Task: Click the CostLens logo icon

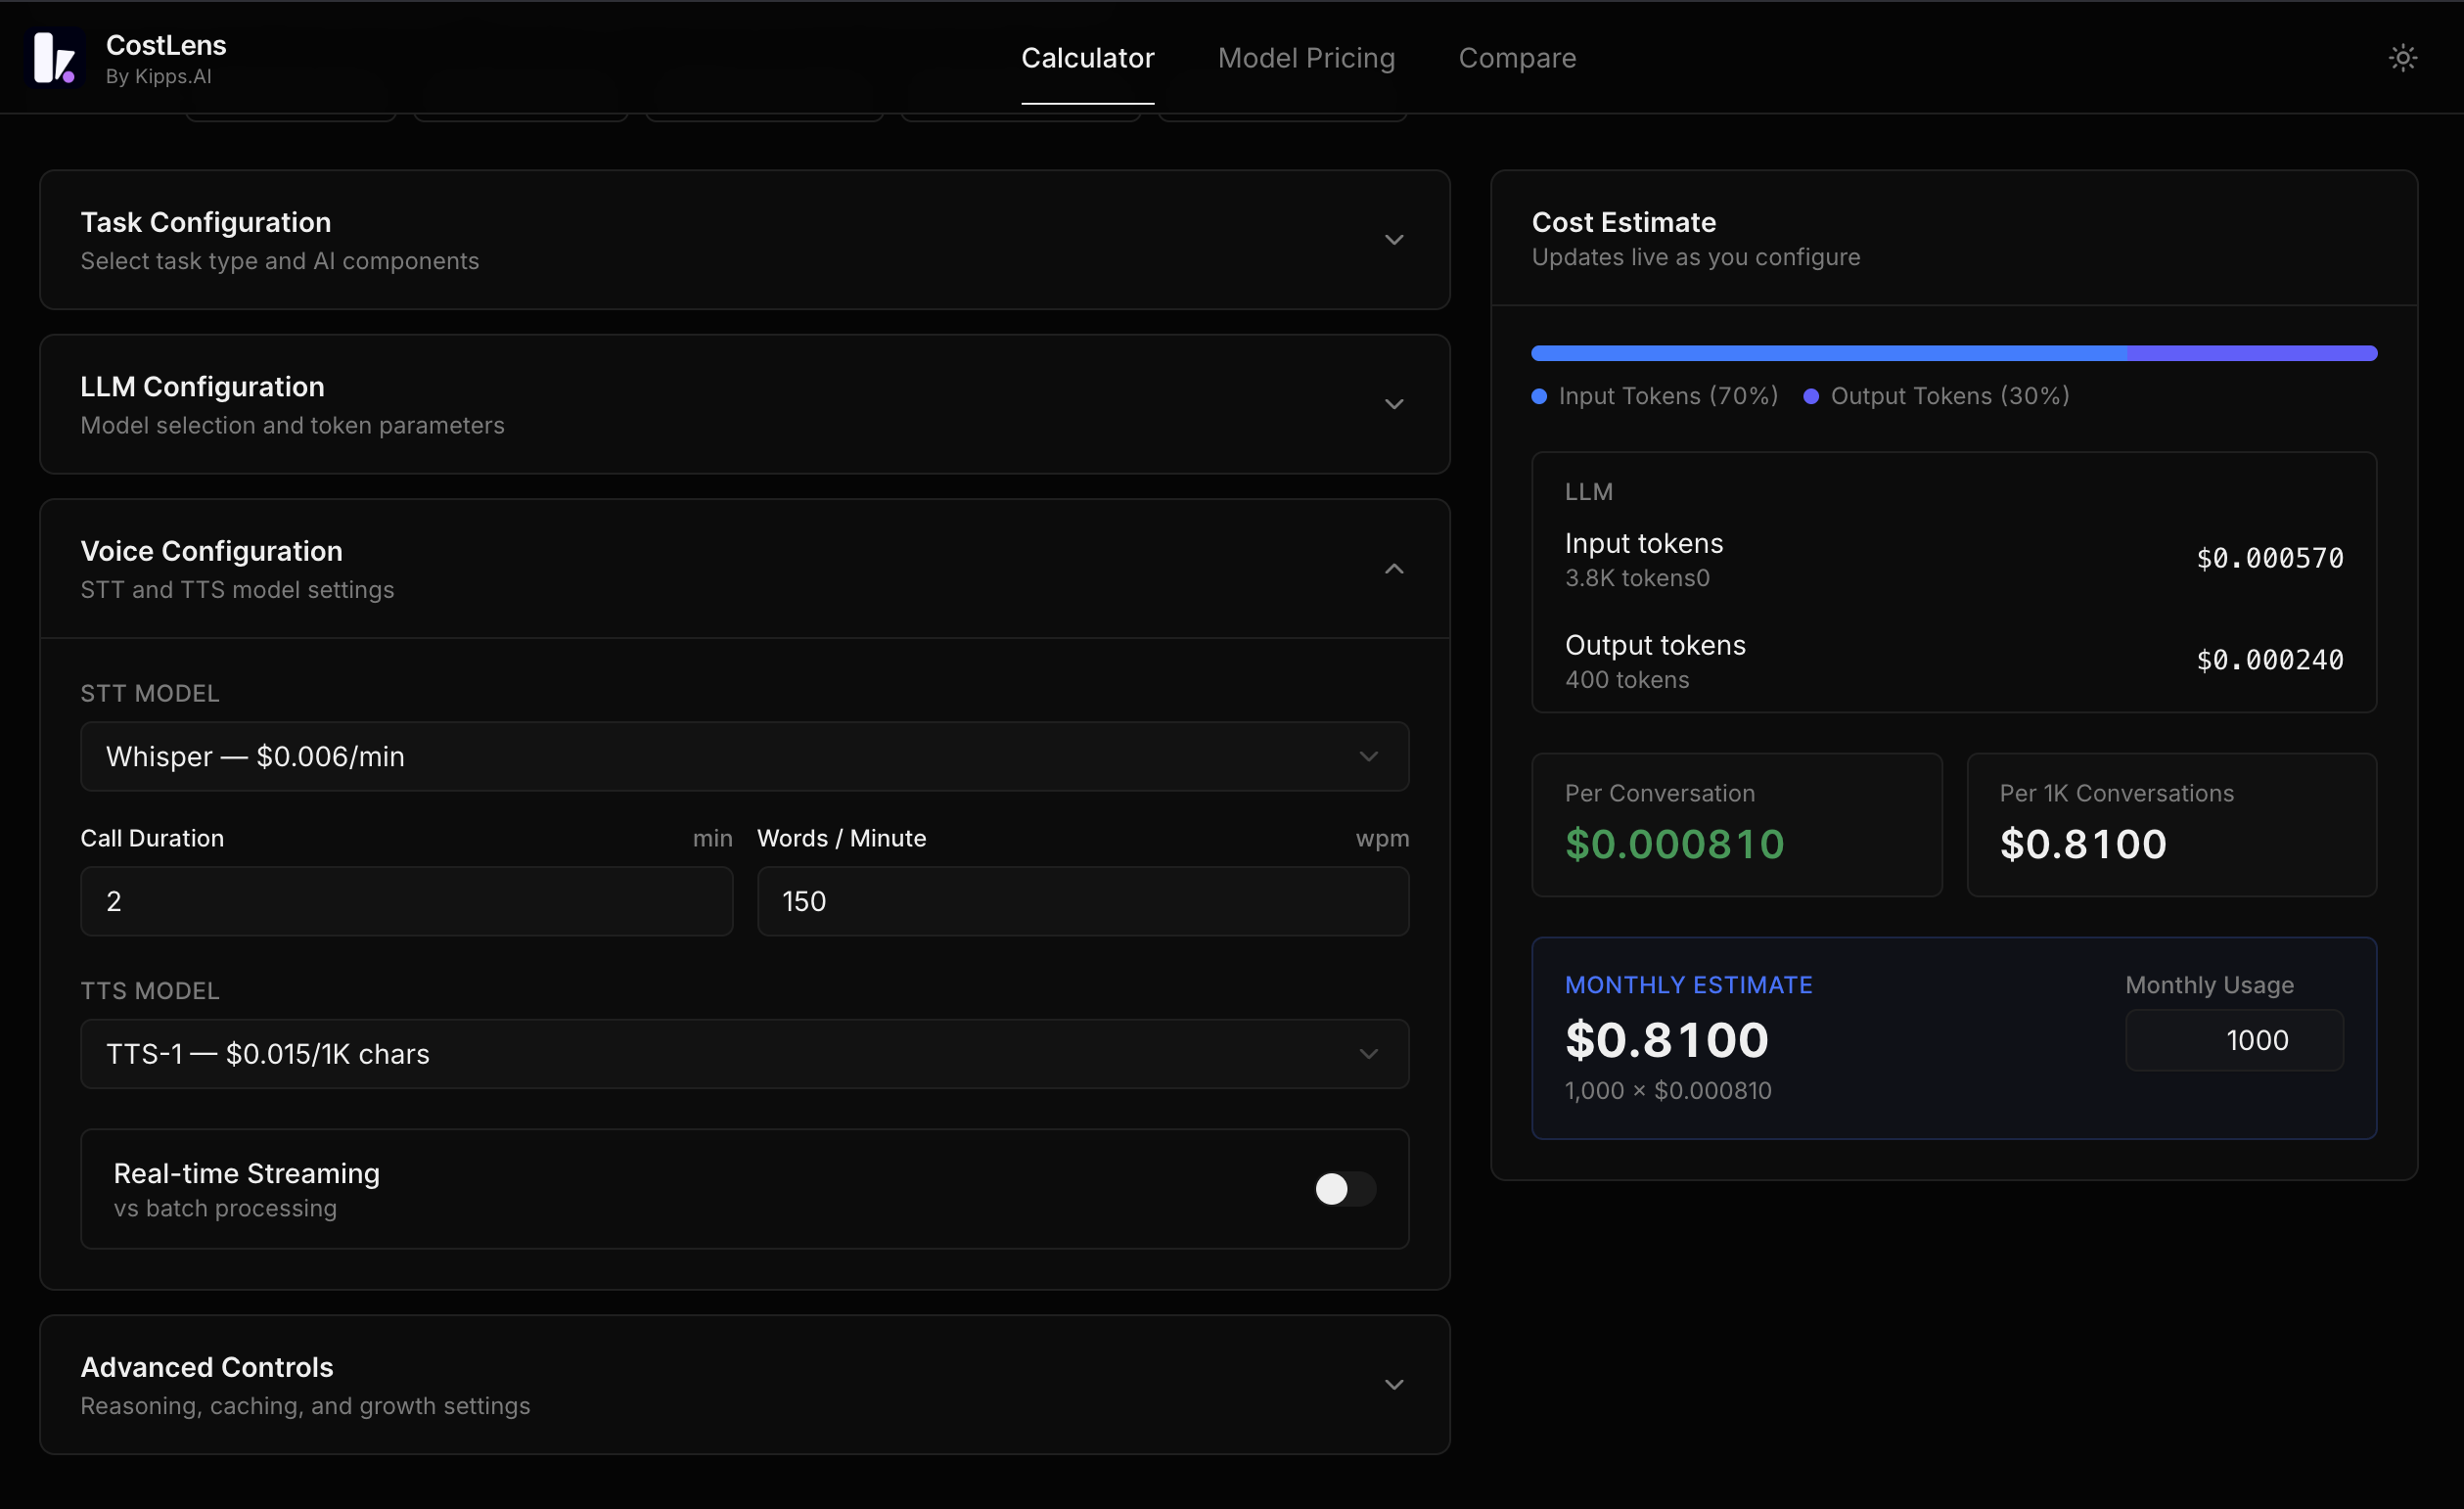Action: point(54,58)
